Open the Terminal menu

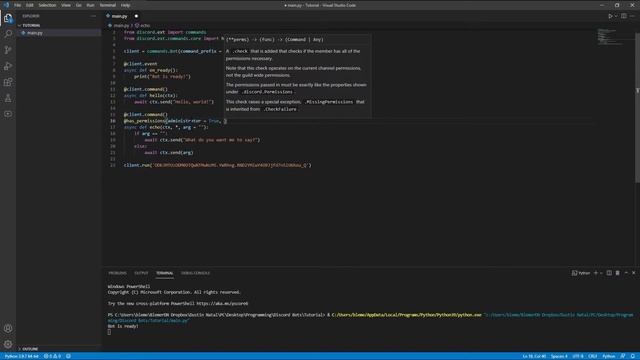pos(108,5)
